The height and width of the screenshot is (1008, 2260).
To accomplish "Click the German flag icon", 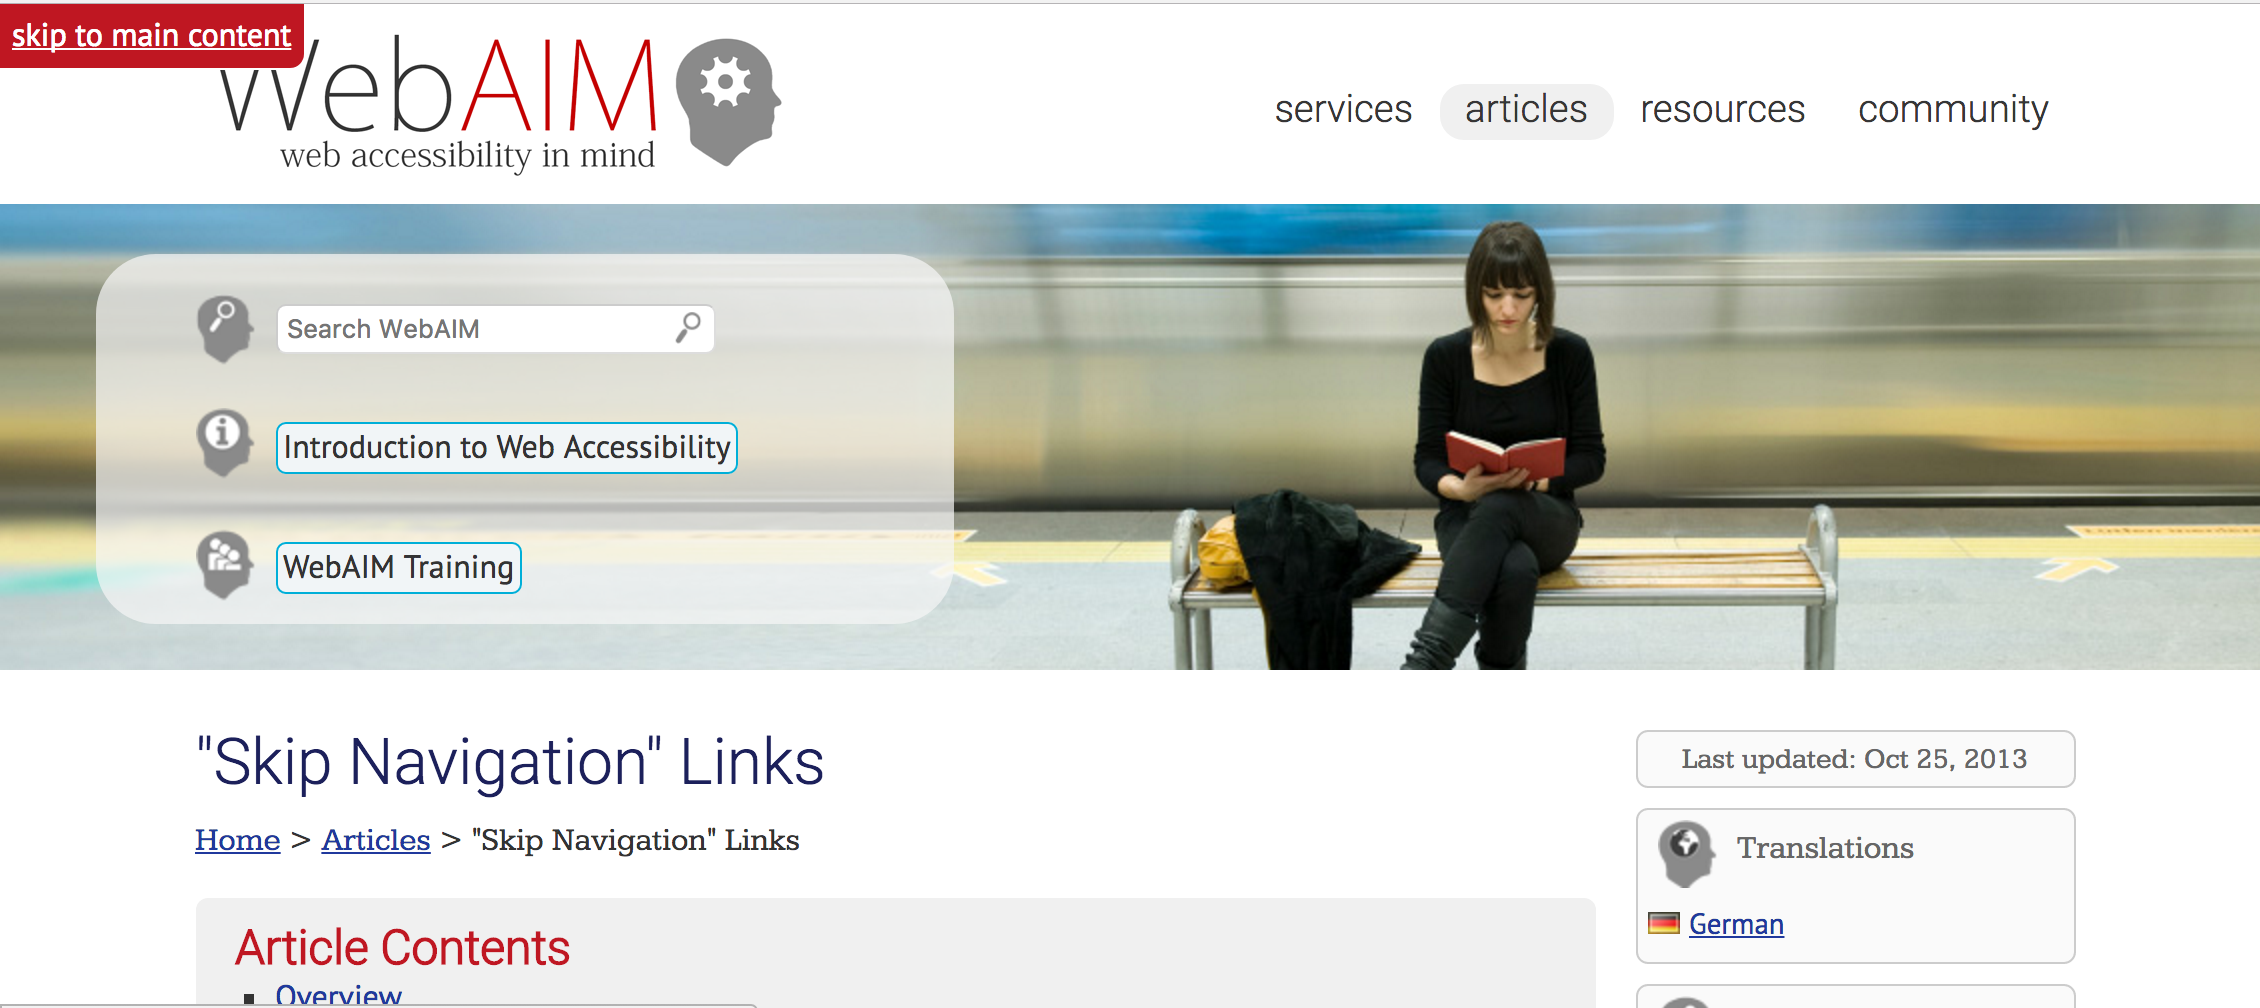I will (1663, 923).
